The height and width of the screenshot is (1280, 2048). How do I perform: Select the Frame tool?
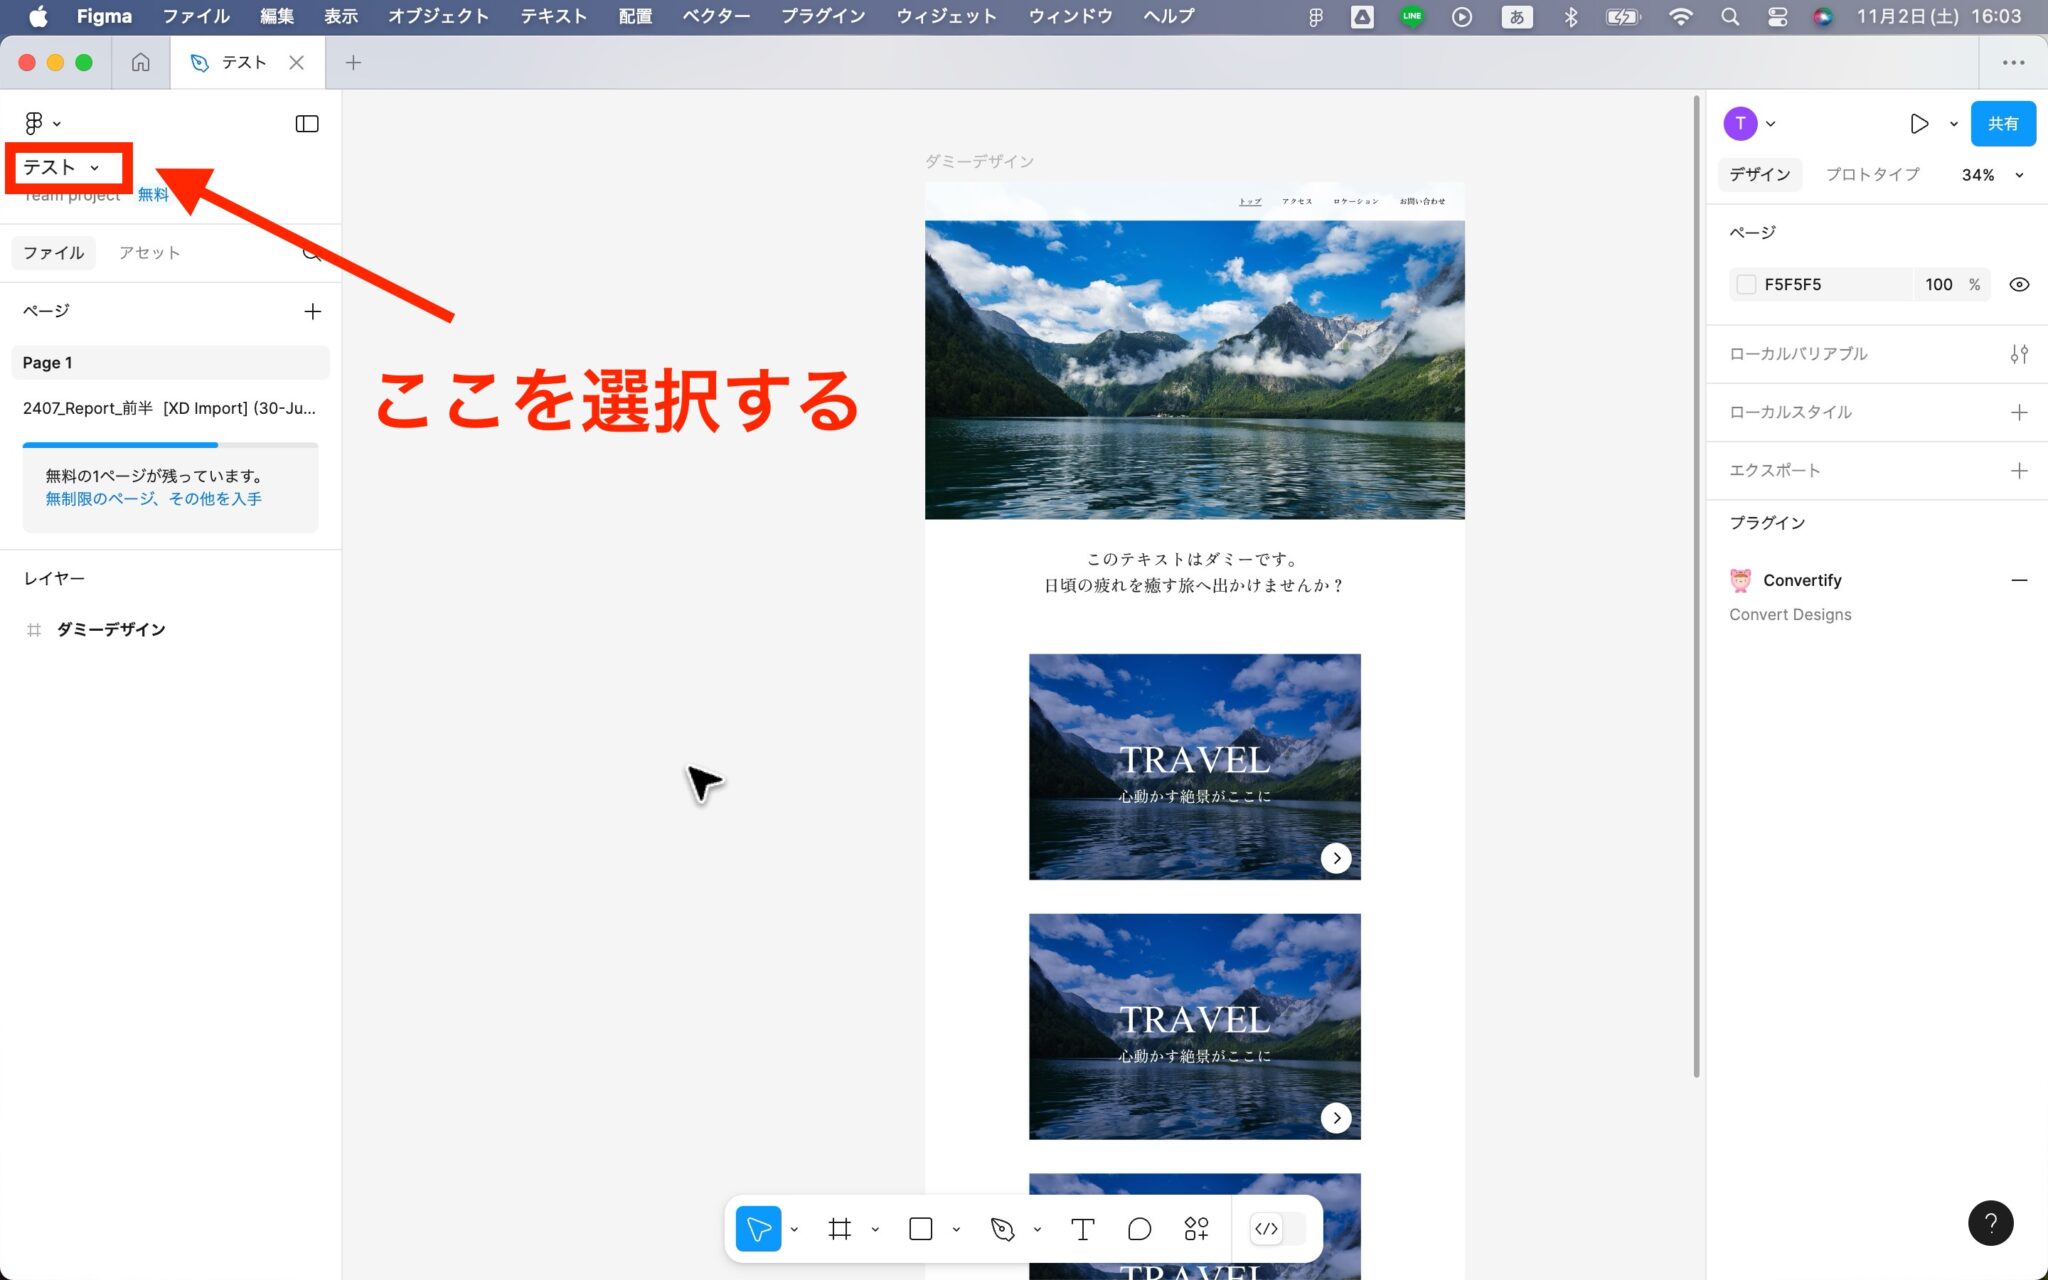[x=840, y=1228]
